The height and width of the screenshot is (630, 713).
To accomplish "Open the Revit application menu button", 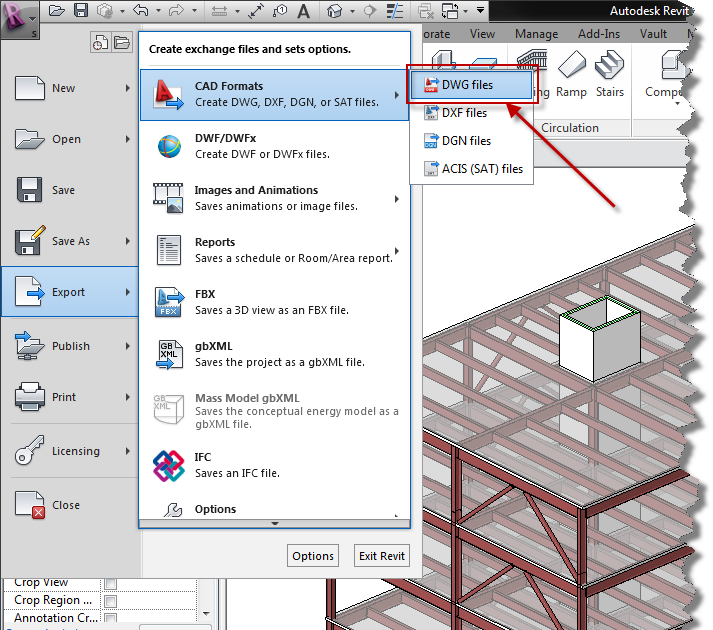I will point(19,18).
